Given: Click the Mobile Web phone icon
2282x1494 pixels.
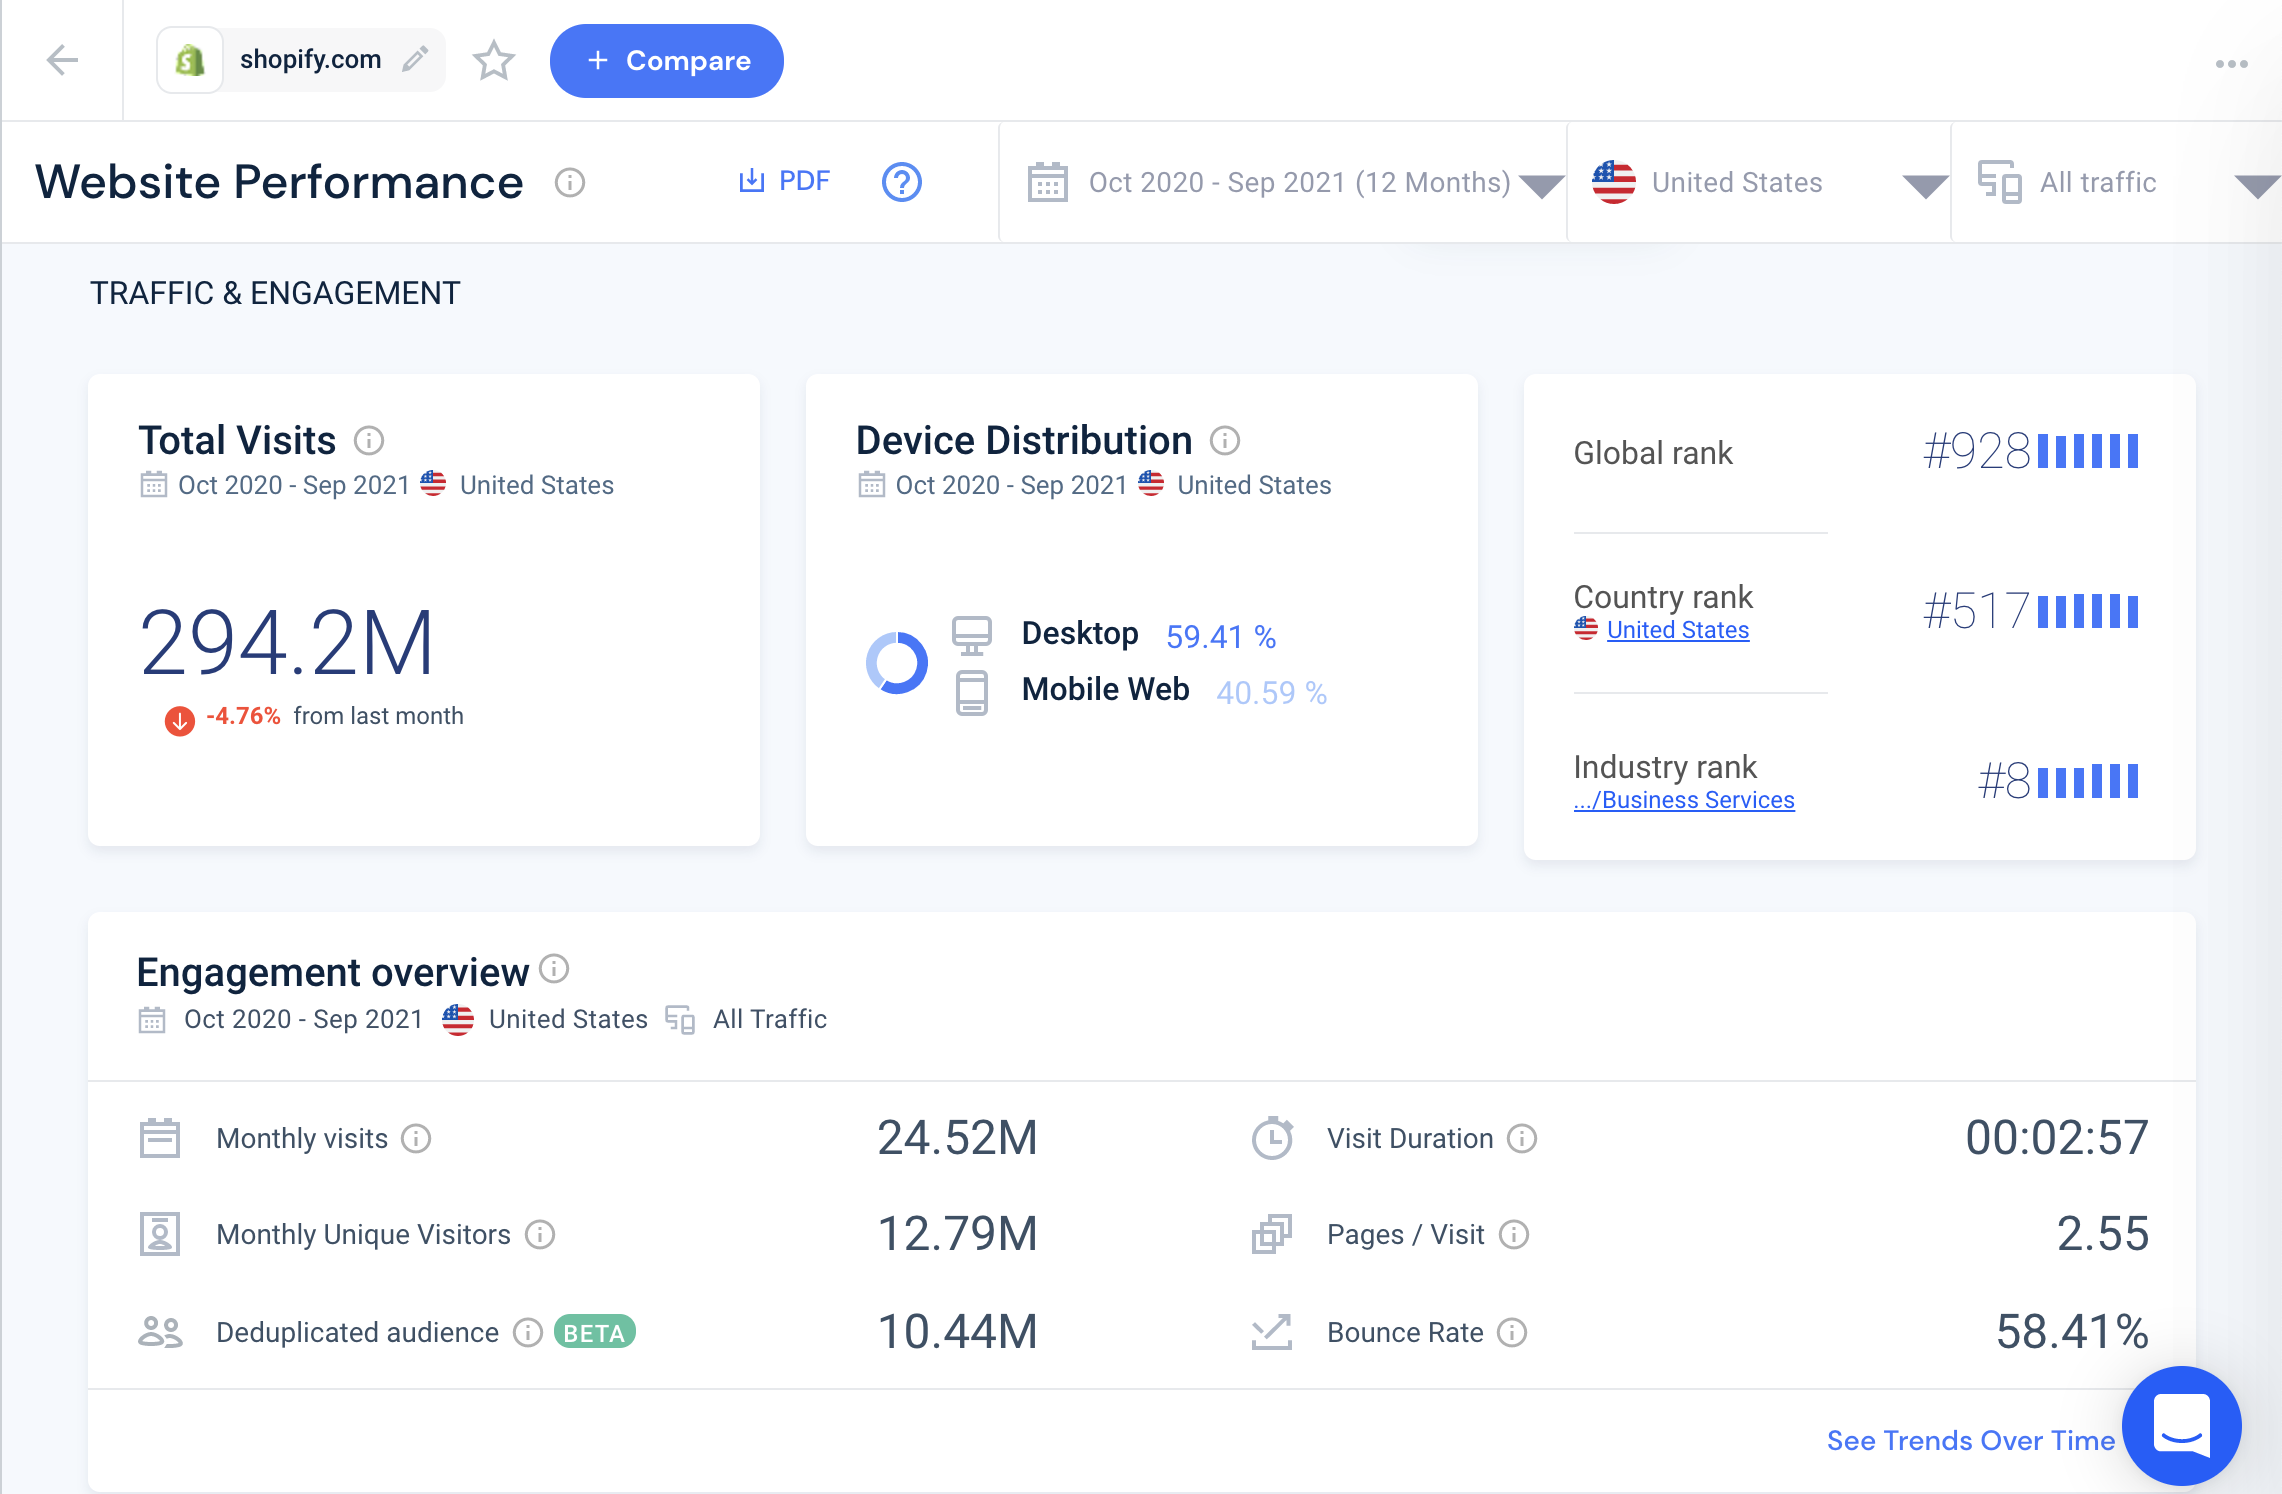Looking at the screenshot, I should point(972,693).
